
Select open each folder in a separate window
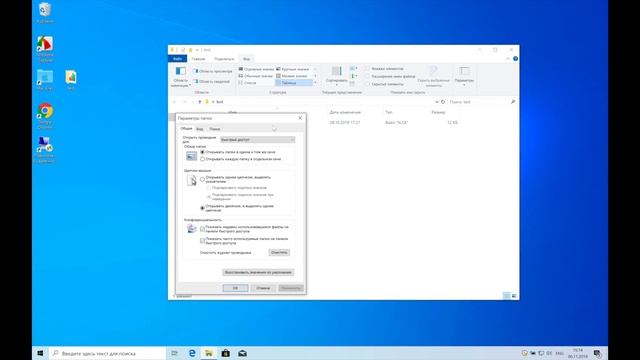tap(202, 159)
